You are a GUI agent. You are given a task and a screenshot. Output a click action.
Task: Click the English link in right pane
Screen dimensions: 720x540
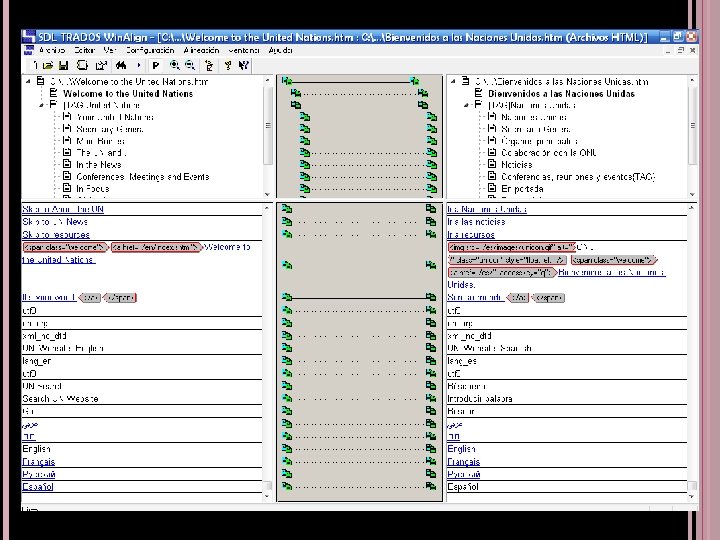(x=461, y=449)
